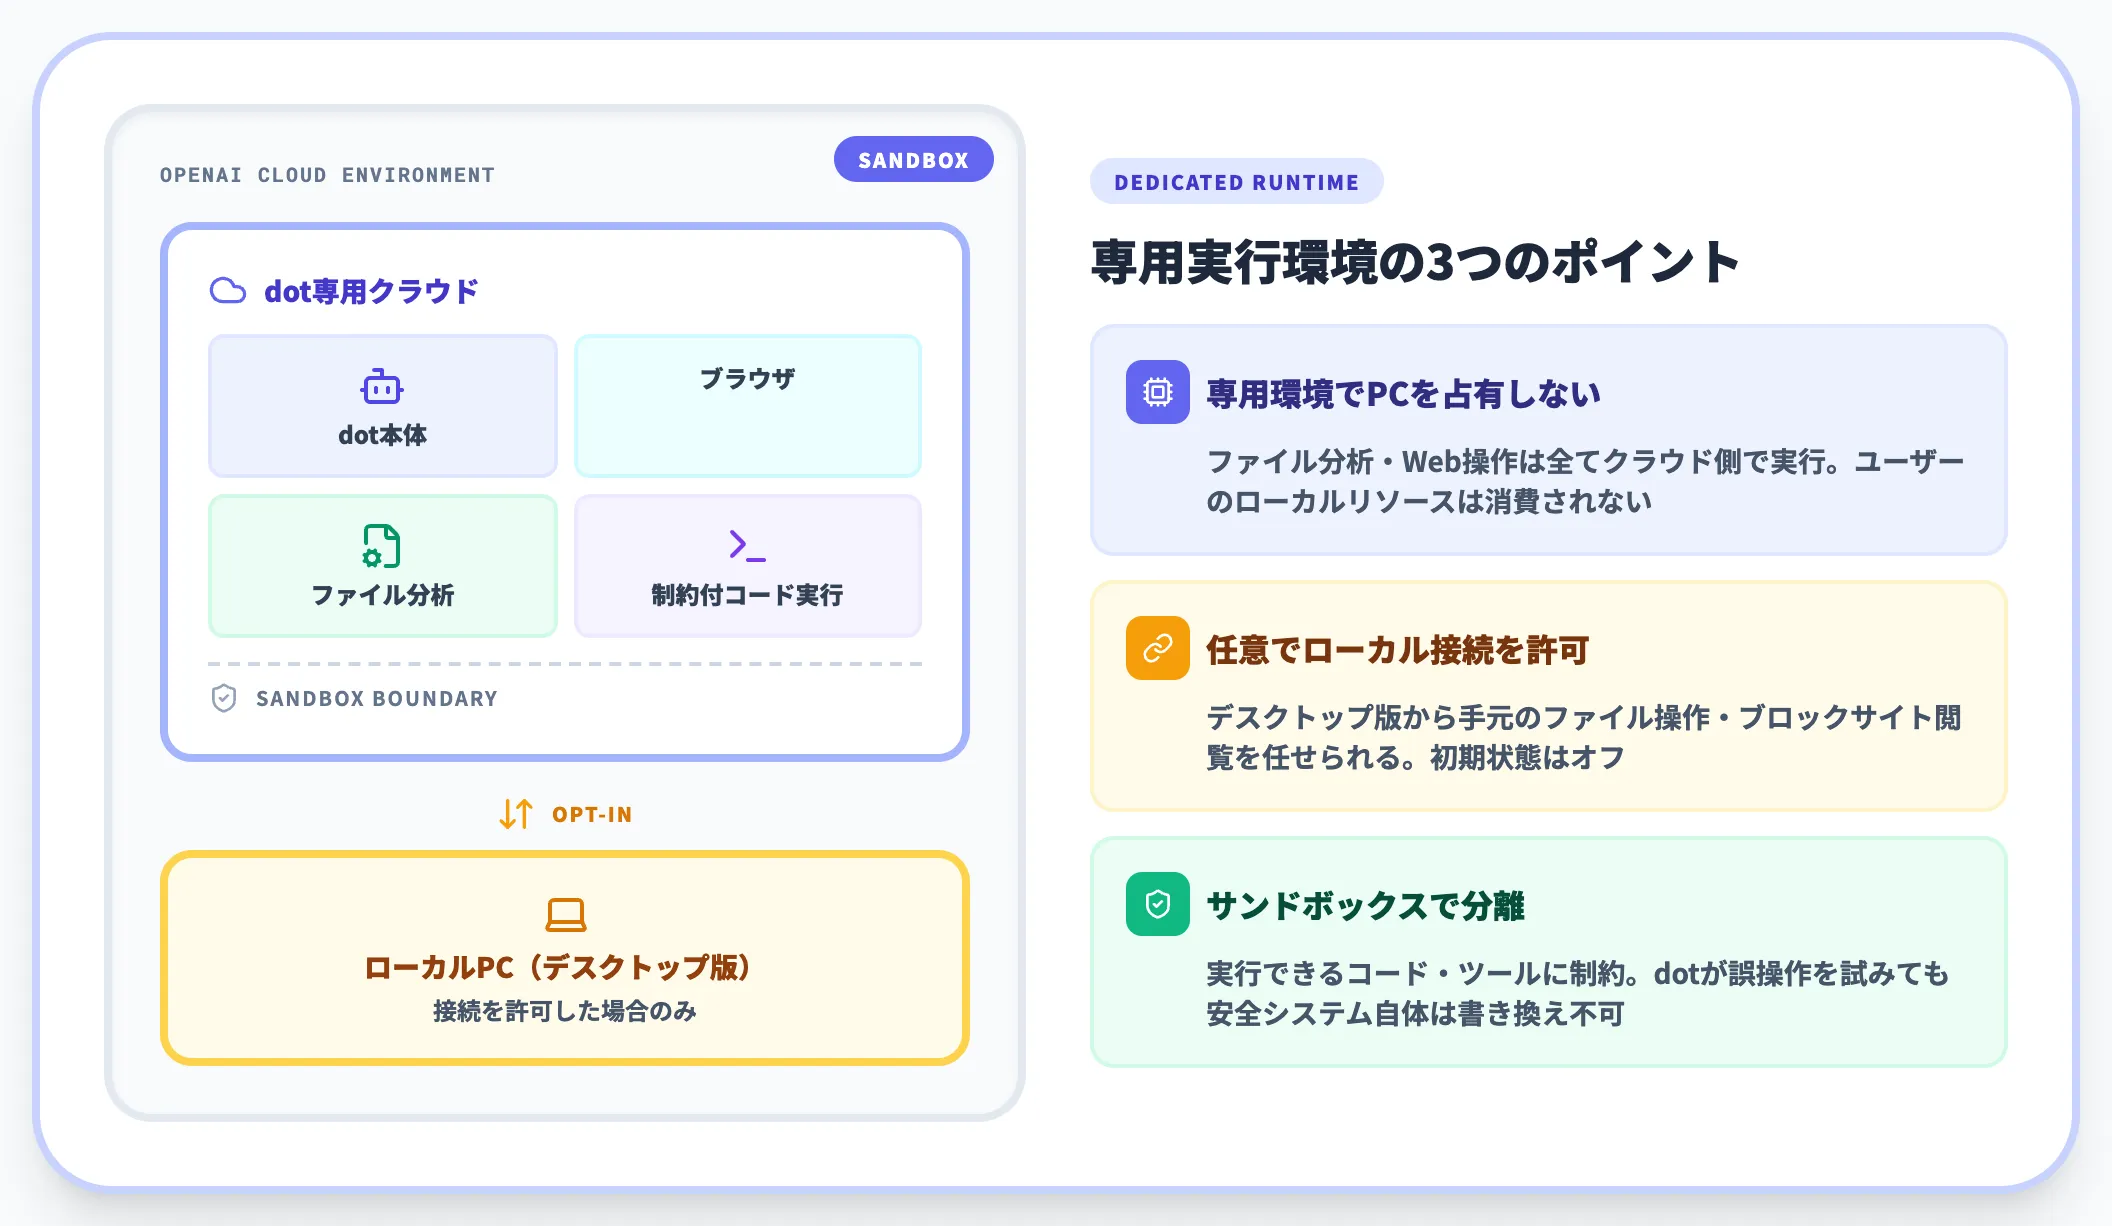
Task: Select the 制約付コード実行 label
Action: pos(747,595)
